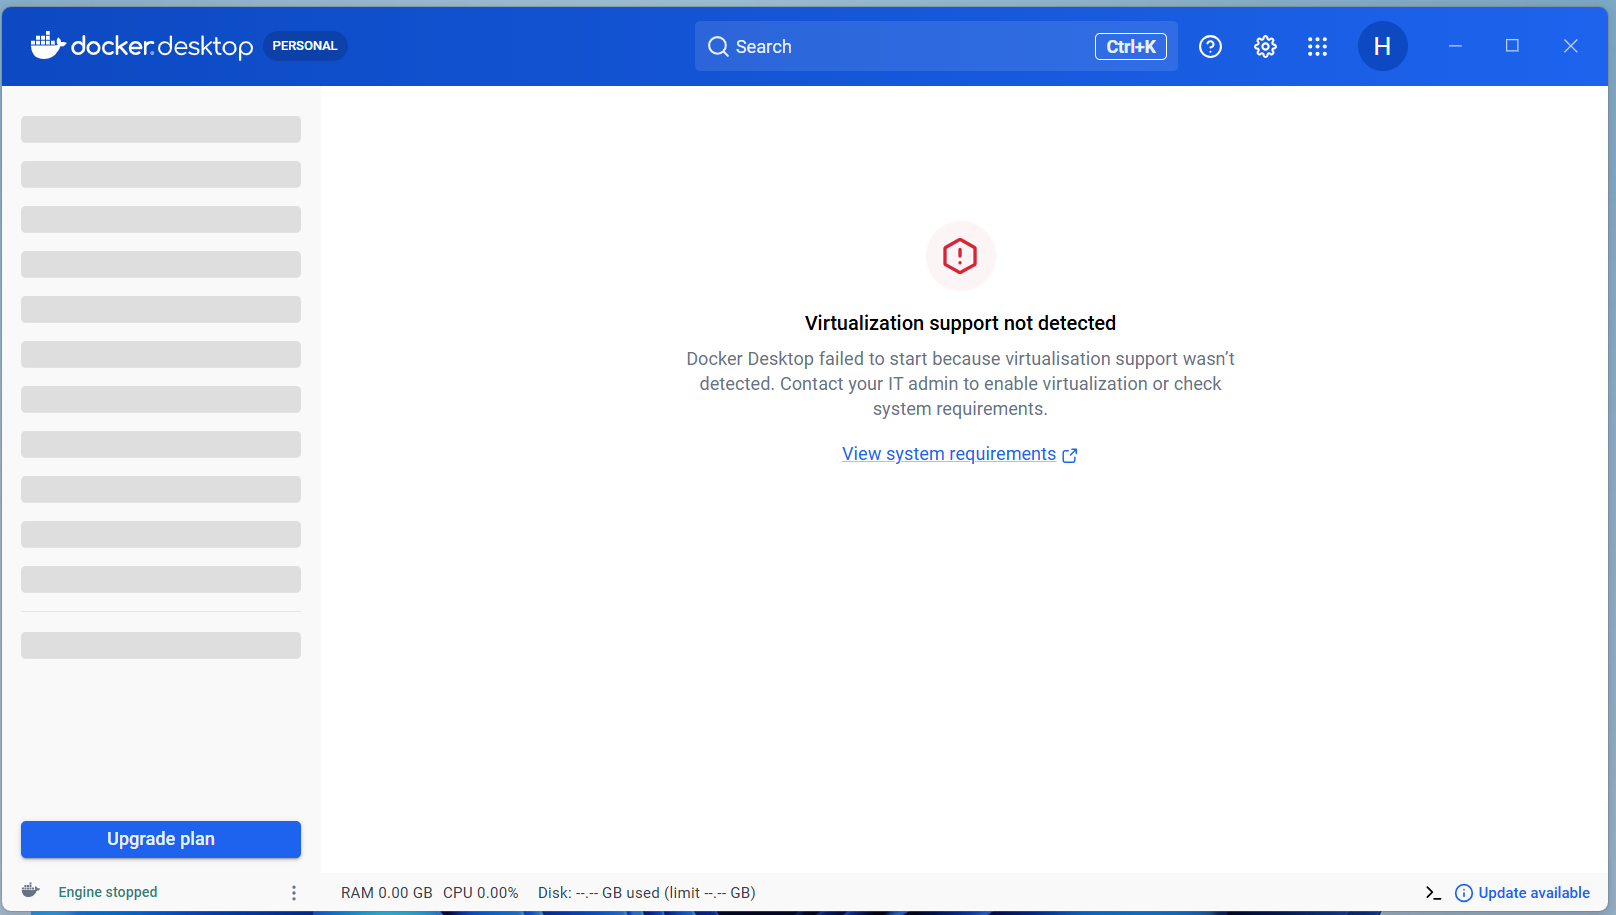Click the RAM 0.00 GB readout
This screenshot has height=915, width=1616.
(387, 893)
